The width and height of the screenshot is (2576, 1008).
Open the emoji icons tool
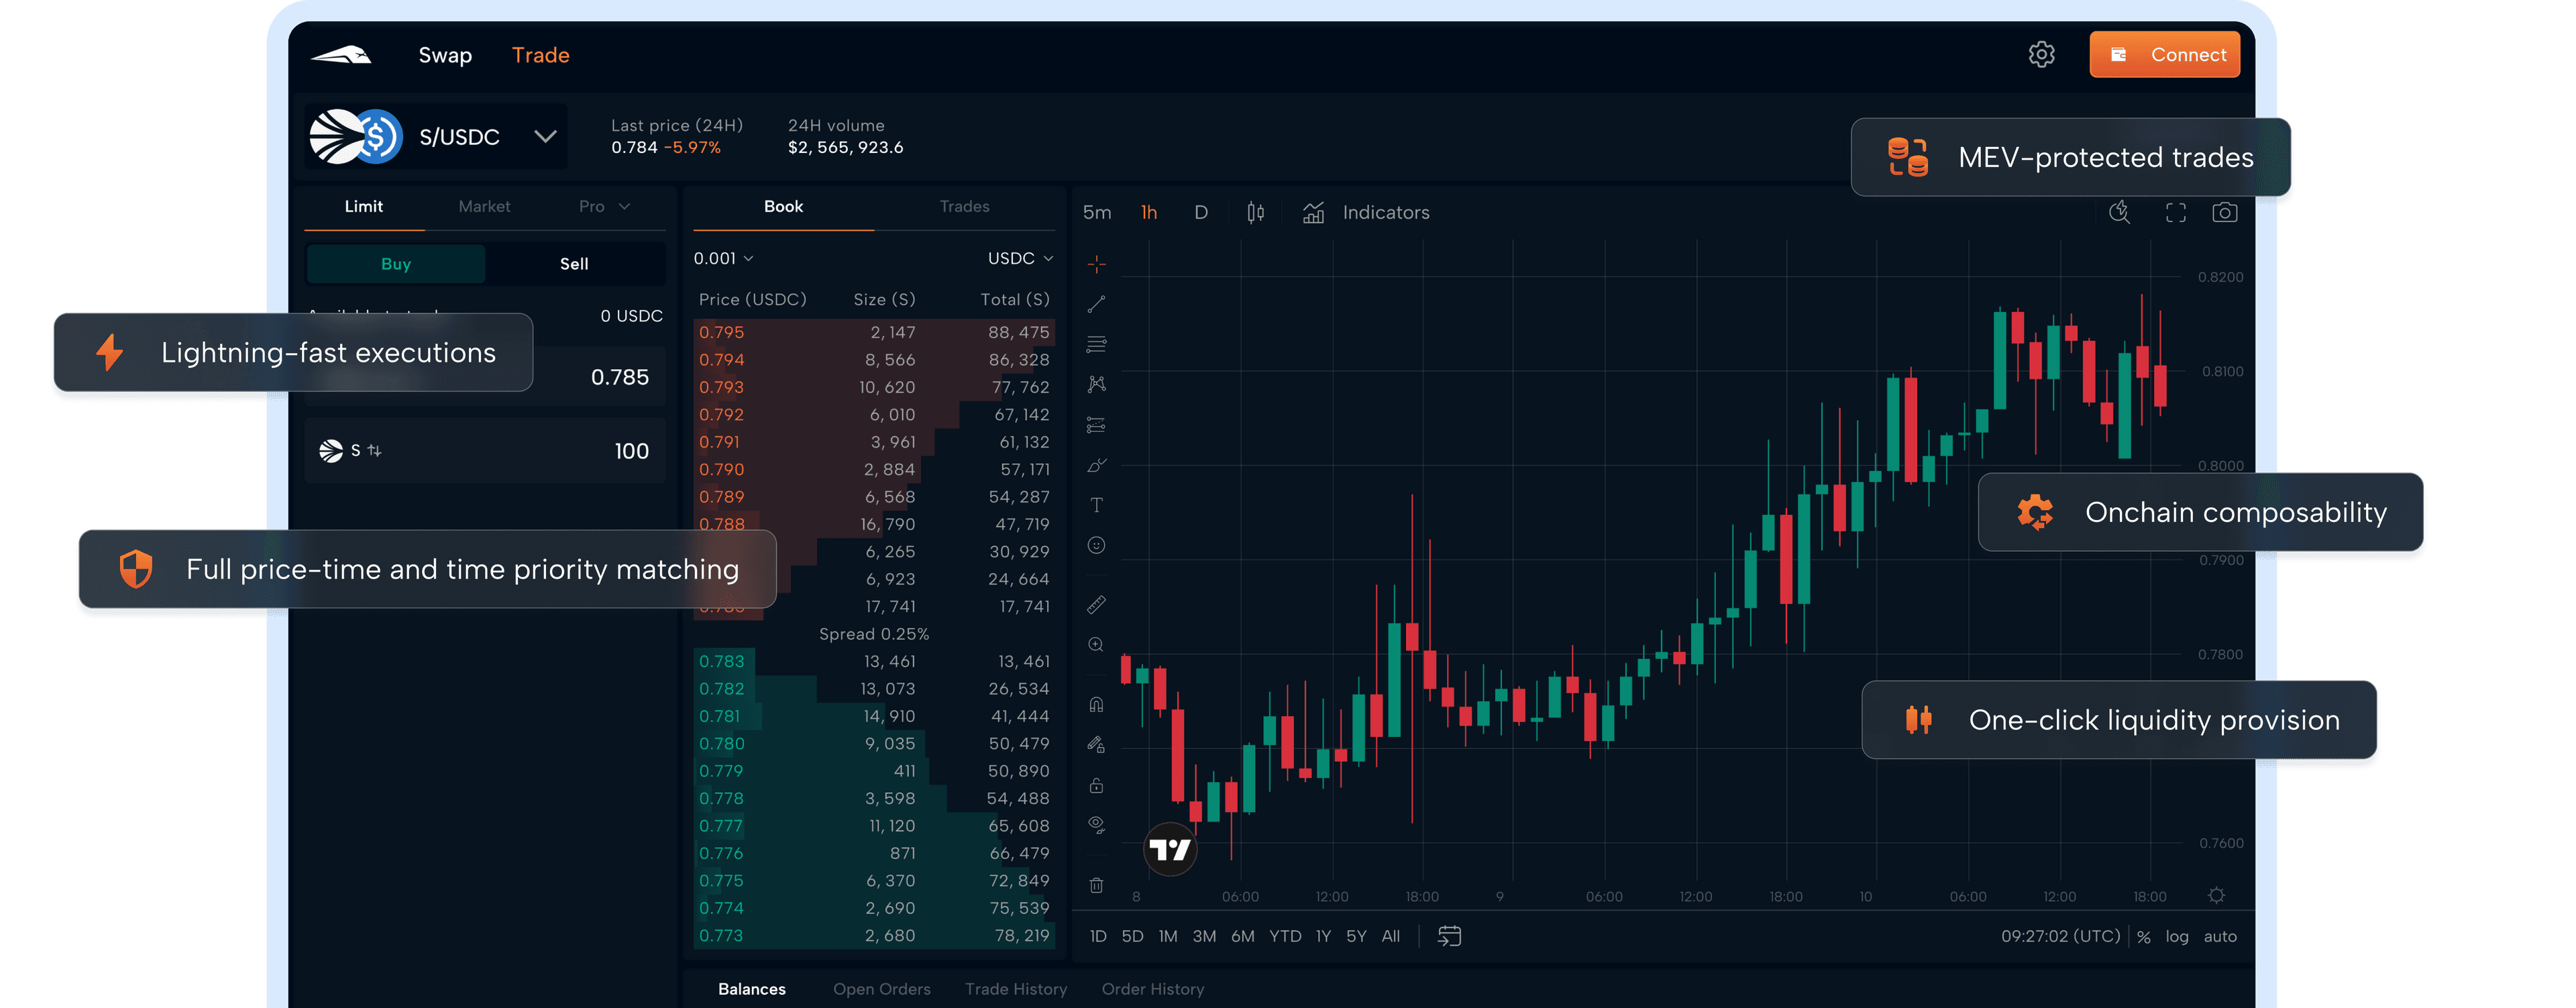tap(1096, 545)
